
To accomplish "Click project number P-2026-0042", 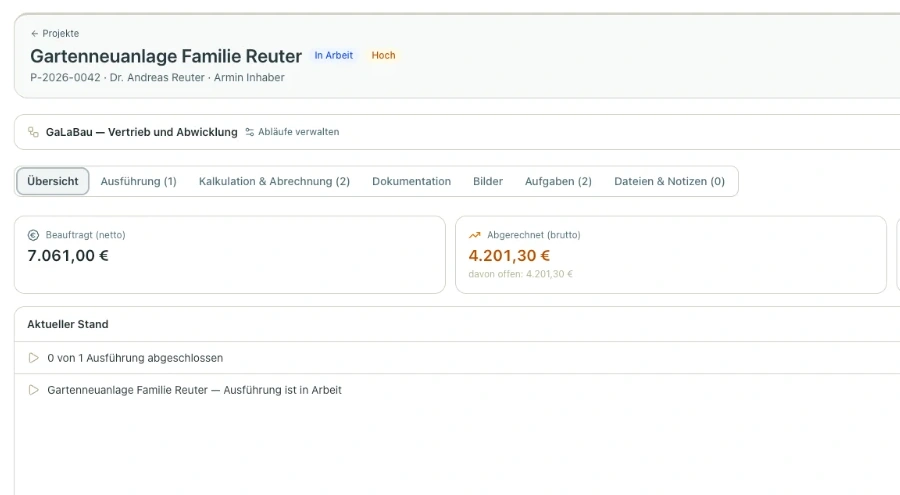I will point(65,78).
